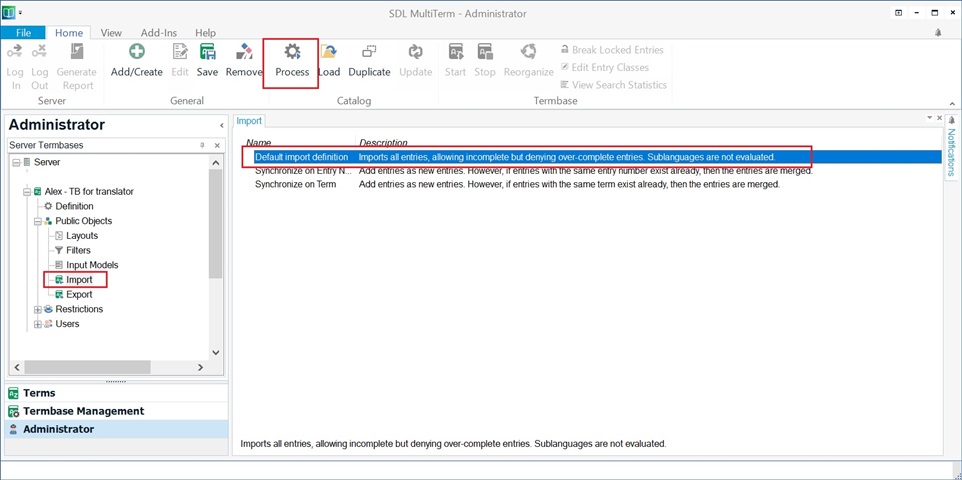Select Synchronize on Term row

coord(590,184)
